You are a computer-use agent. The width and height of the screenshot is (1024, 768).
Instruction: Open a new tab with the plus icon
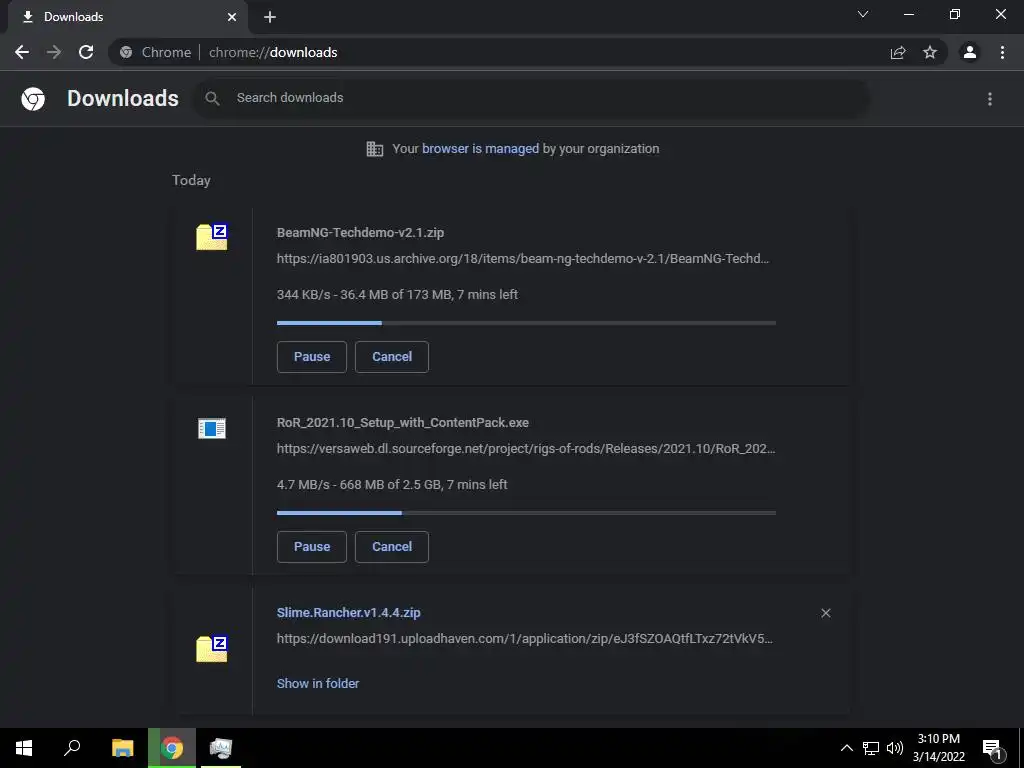click(270, 17)
